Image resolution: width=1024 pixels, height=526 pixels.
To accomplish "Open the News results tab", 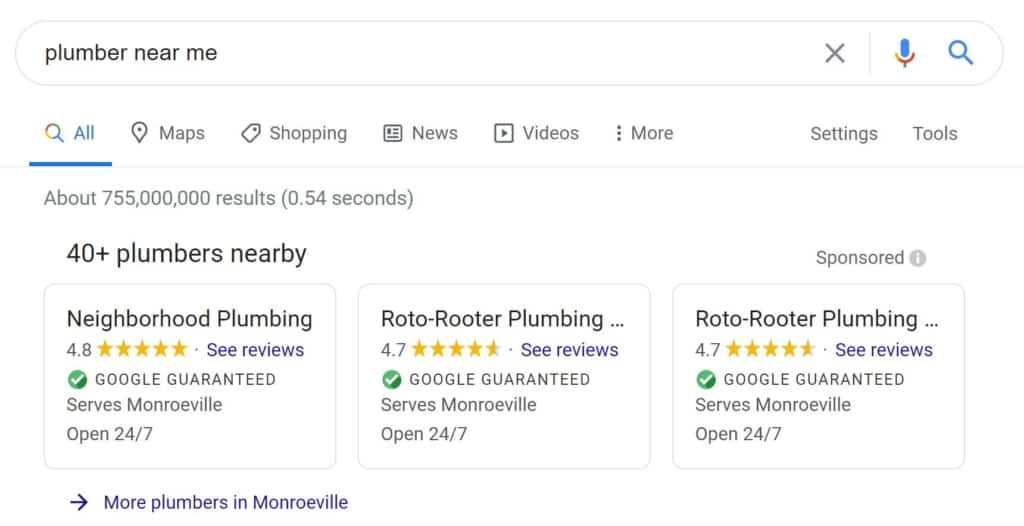I will point(421,133).
